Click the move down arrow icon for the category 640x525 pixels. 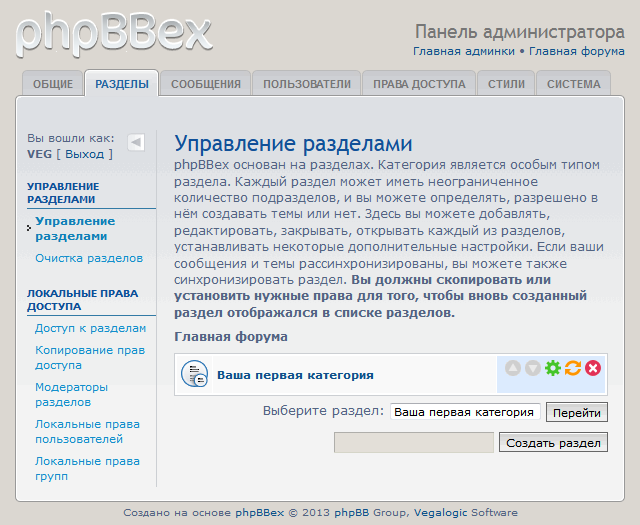pyautogui.click(x=533, y=368)
